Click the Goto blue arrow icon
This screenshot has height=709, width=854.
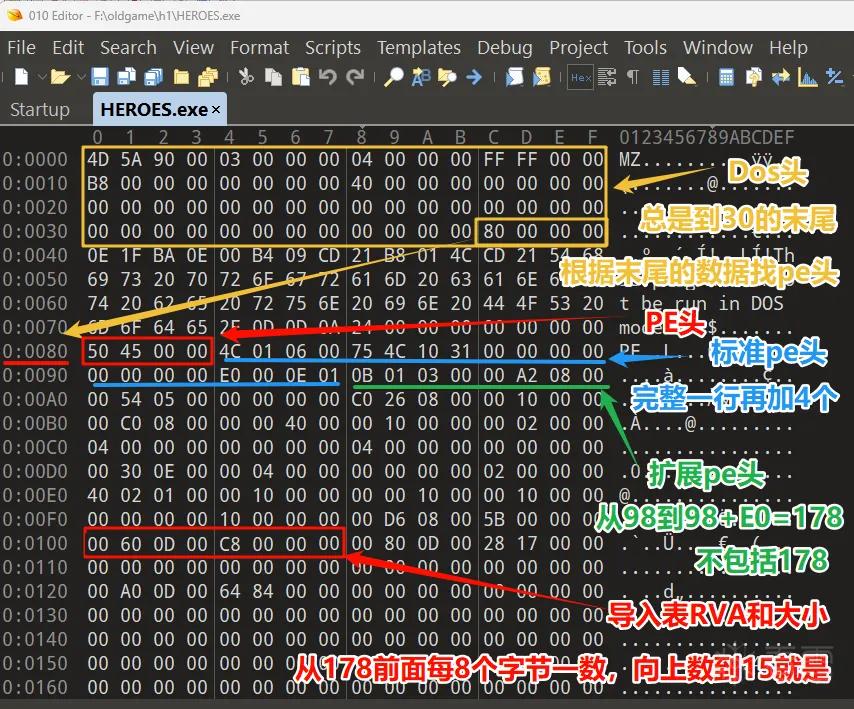point(474,77)
